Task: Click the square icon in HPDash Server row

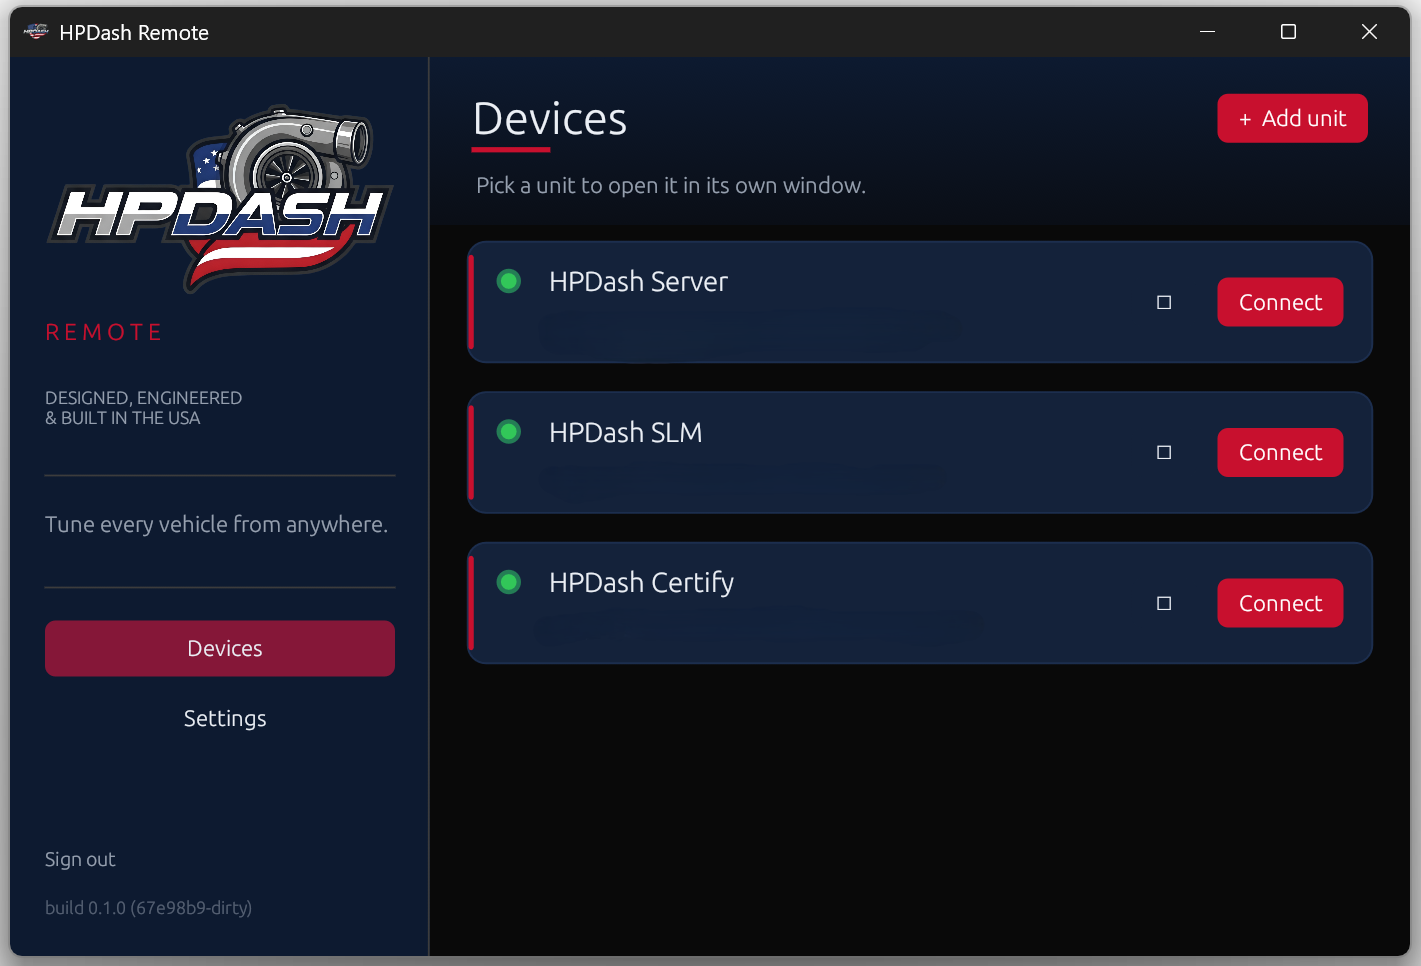Action: click(x=1164, y=302)
